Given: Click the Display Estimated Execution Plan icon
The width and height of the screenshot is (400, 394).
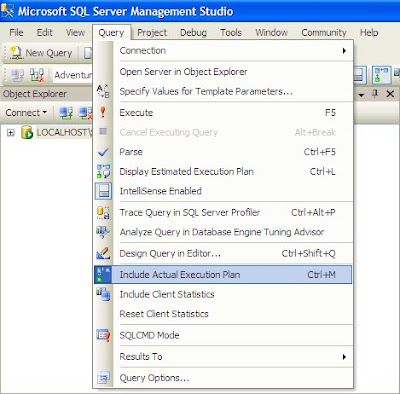Looking at the screenshot, I should tap(103, 171).
